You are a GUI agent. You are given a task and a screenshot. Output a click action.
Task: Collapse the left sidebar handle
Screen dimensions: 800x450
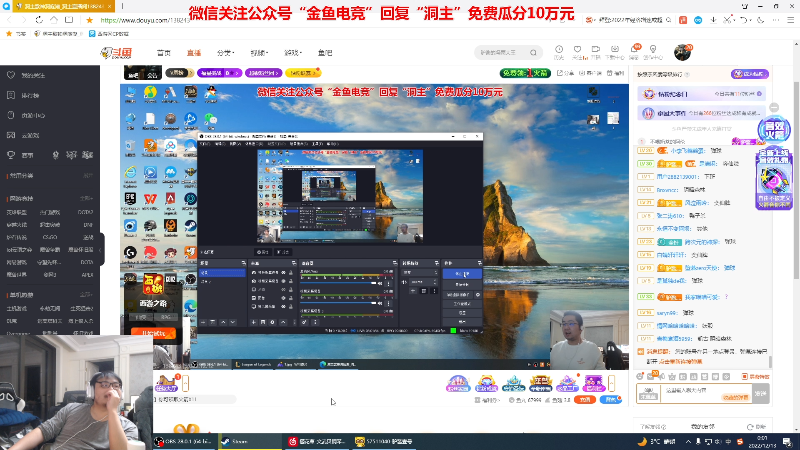[x=101, y=249]
